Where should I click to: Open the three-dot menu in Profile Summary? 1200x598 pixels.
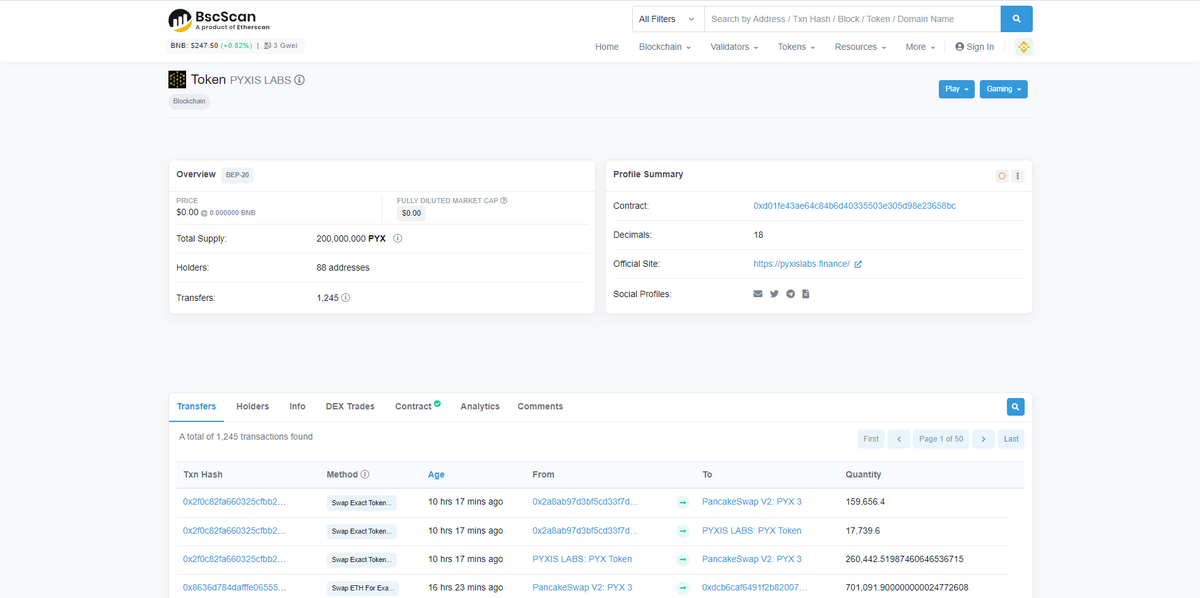point(1017,176)
